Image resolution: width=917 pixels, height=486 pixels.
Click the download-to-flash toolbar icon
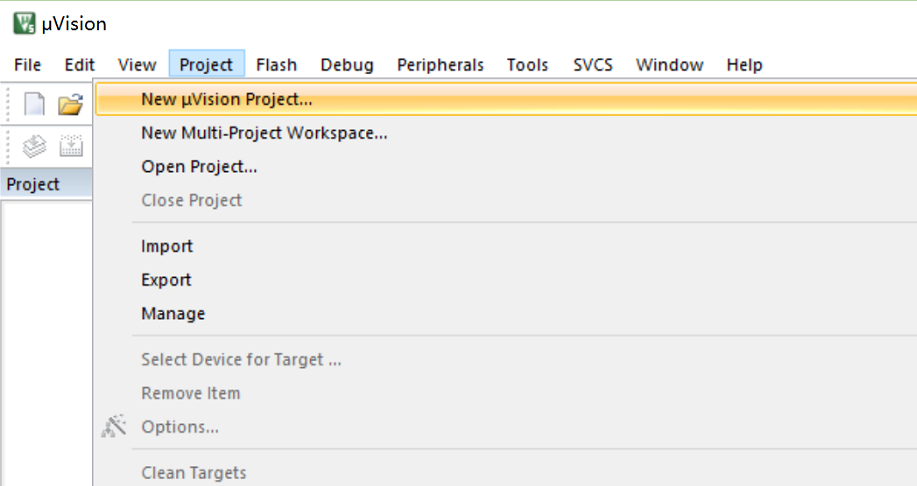(71, 146)
